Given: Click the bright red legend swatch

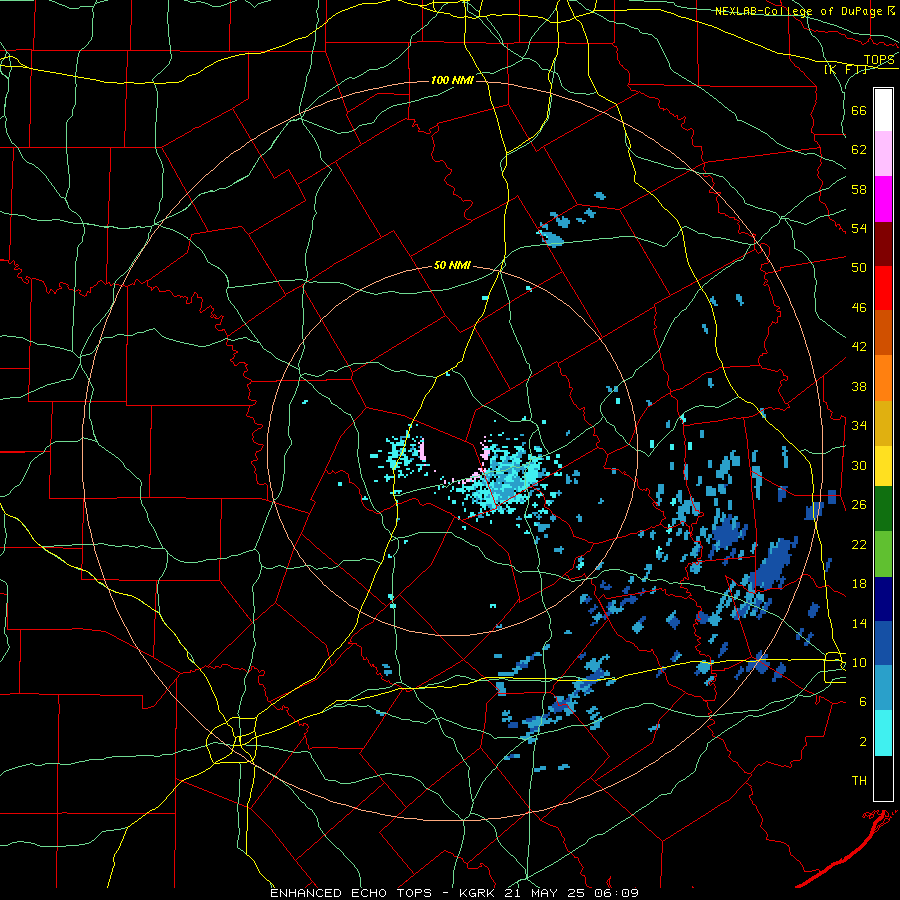Looking at the screenshot, I should pyautogui.click(x=883, y=288).
